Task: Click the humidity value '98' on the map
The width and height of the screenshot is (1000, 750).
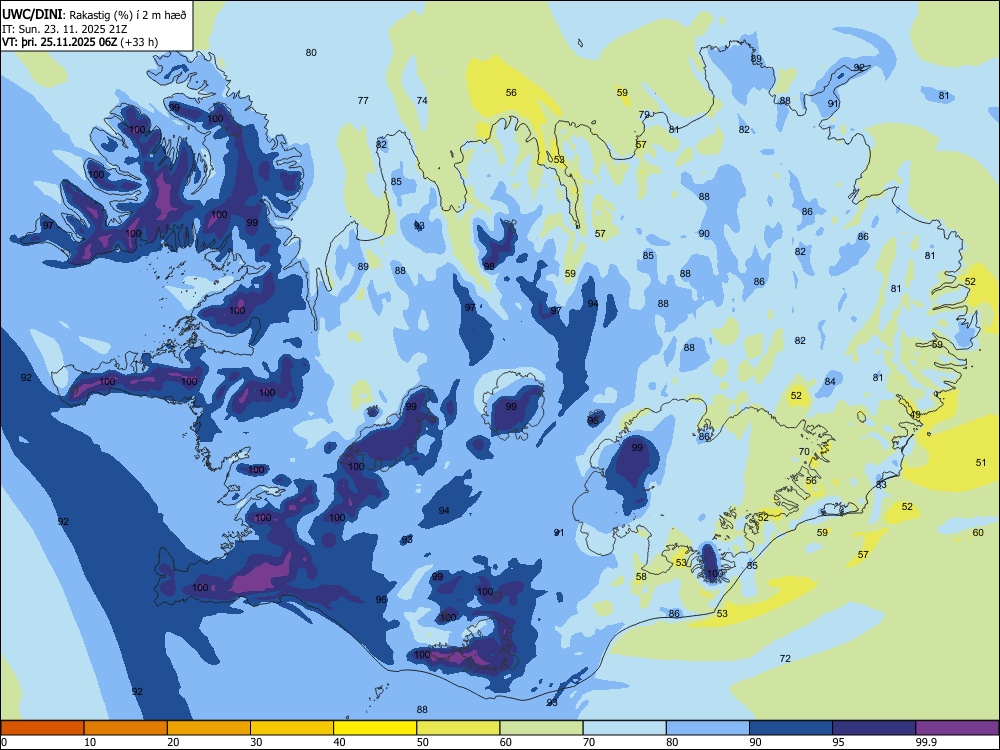Action: tap(489, 267)
